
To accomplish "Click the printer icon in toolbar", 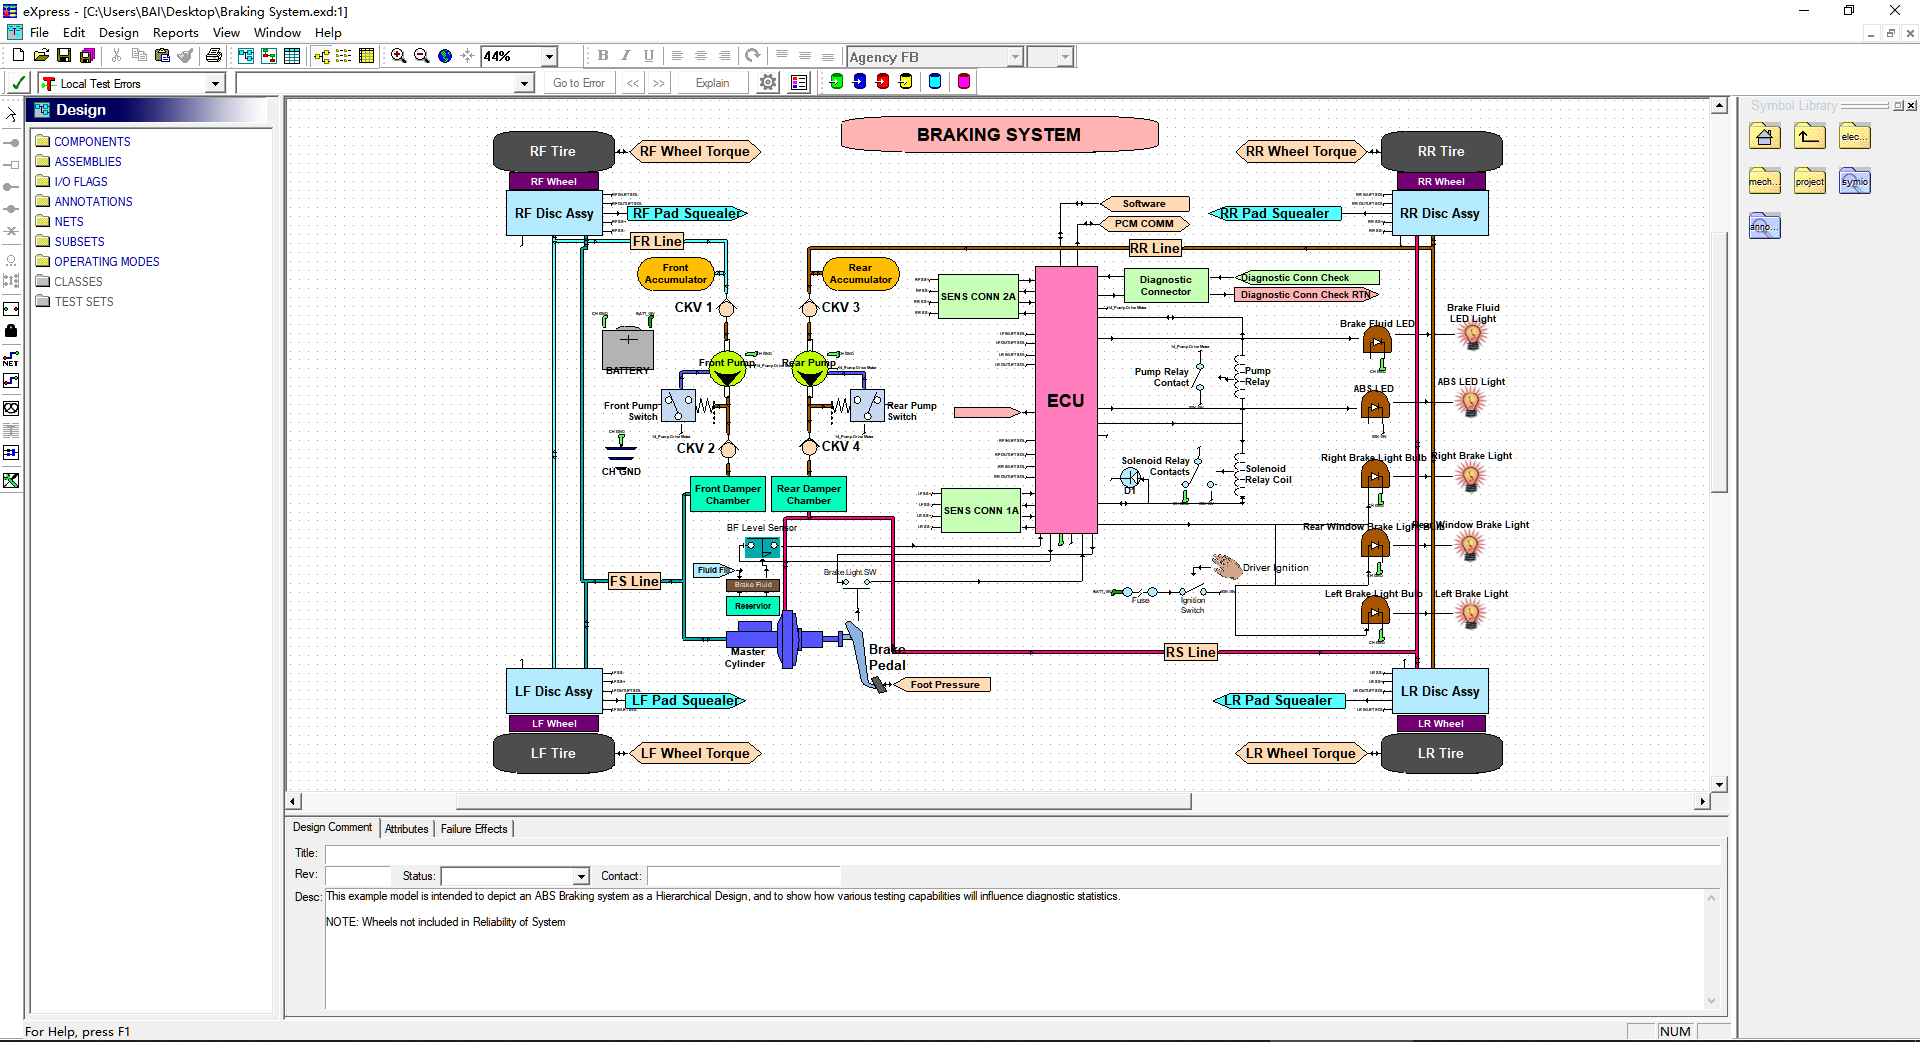I will pyautogui.click(x=213, y=56).
